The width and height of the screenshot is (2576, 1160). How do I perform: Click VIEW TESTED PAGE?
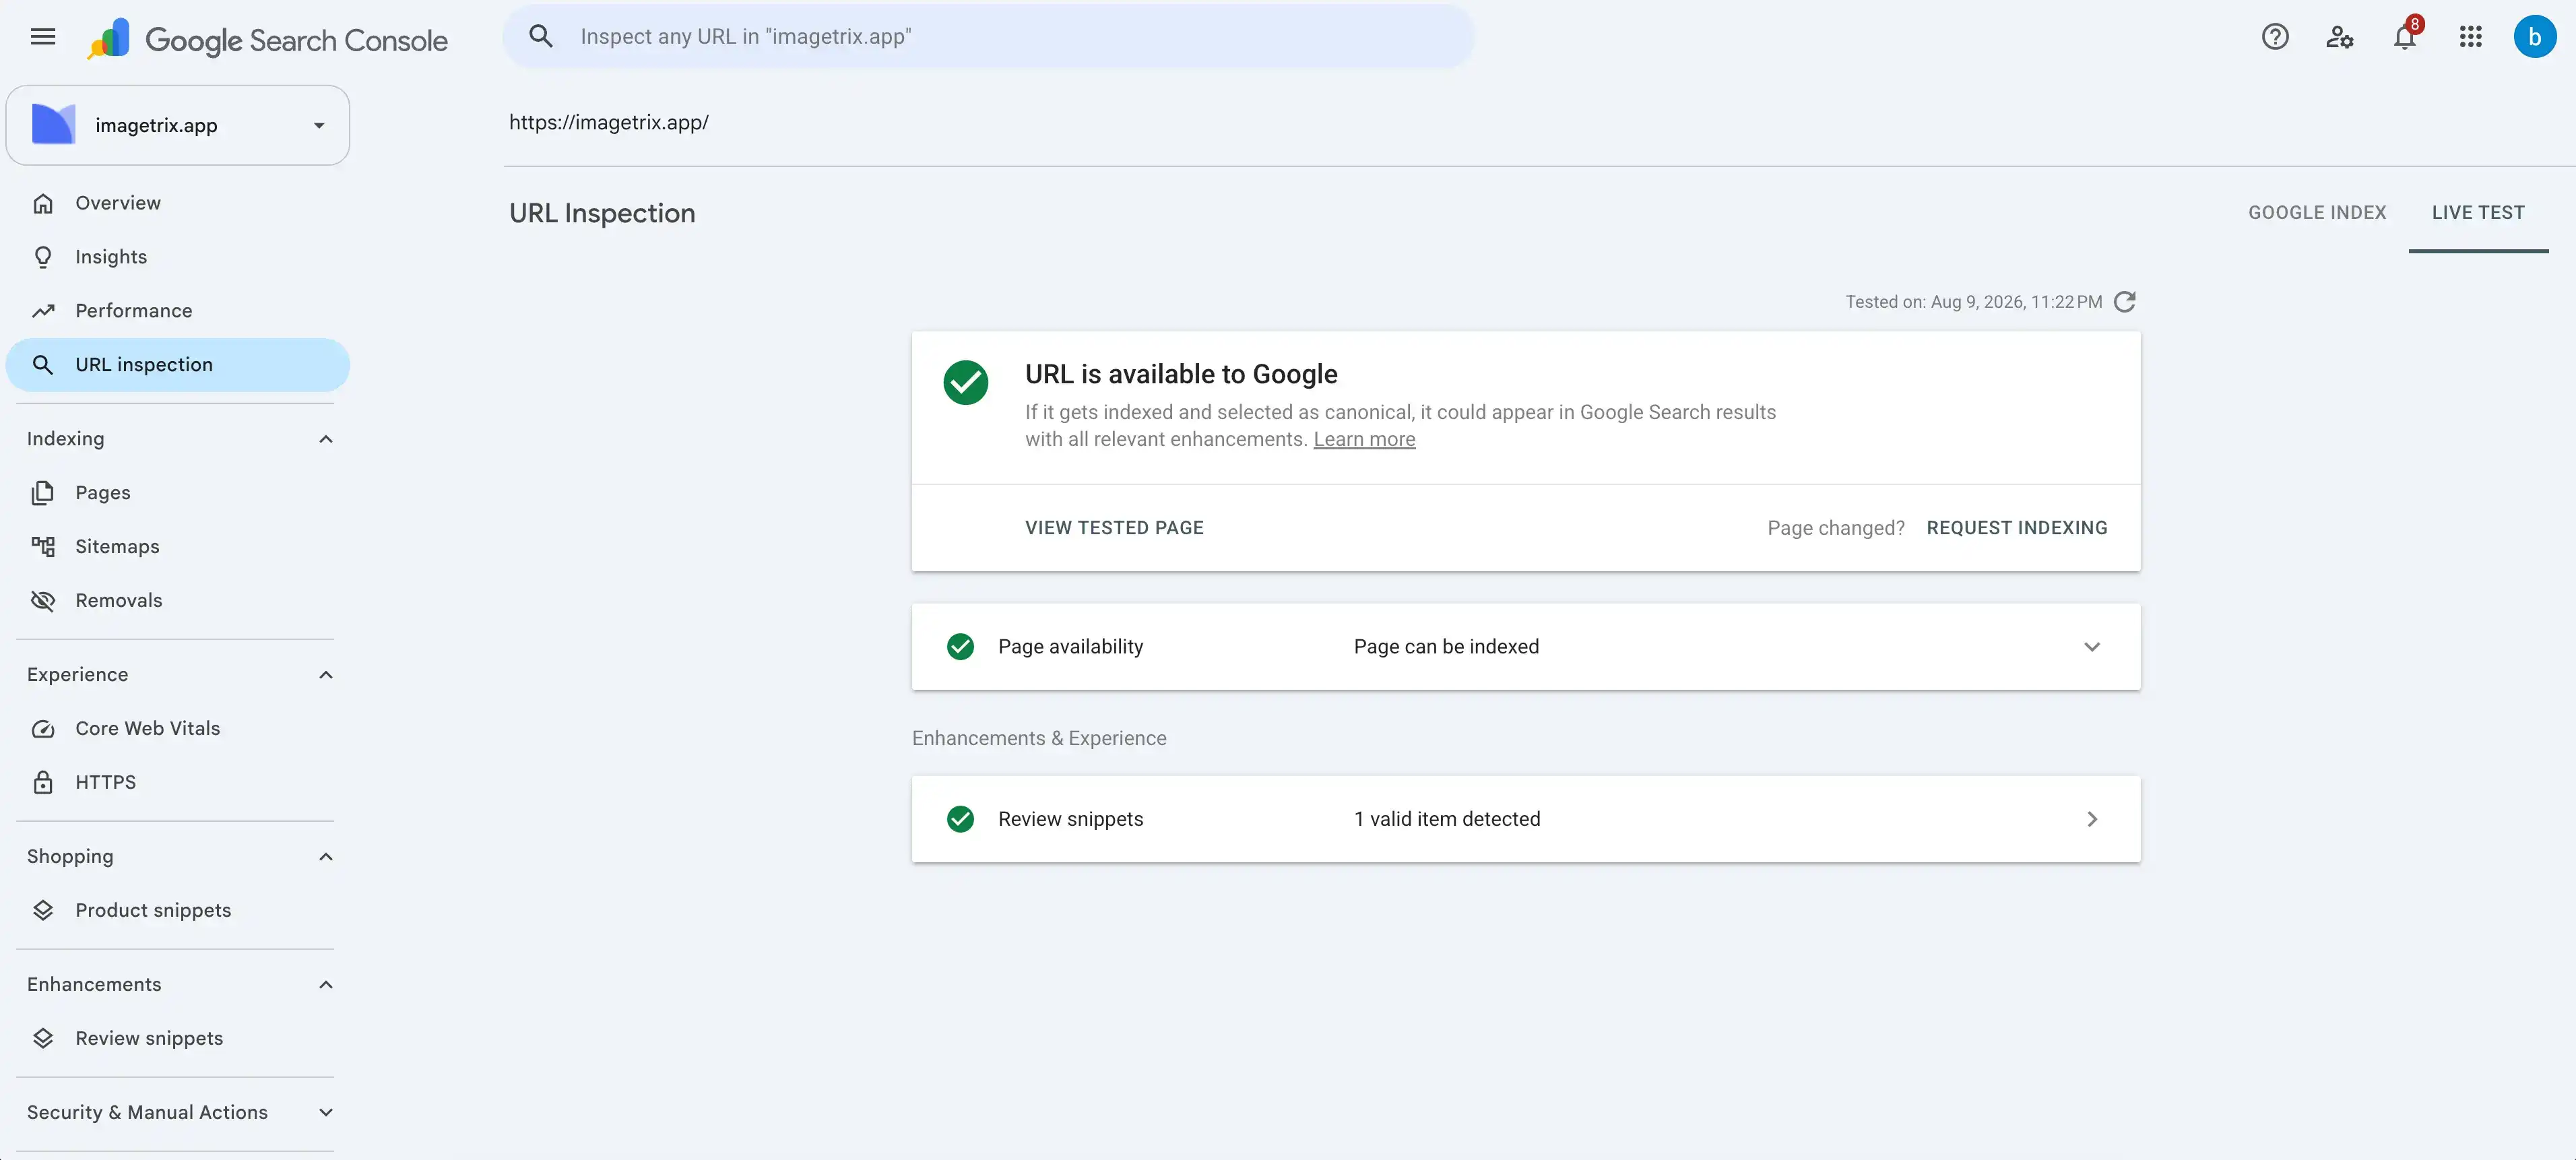click(x=1114, y=528)
